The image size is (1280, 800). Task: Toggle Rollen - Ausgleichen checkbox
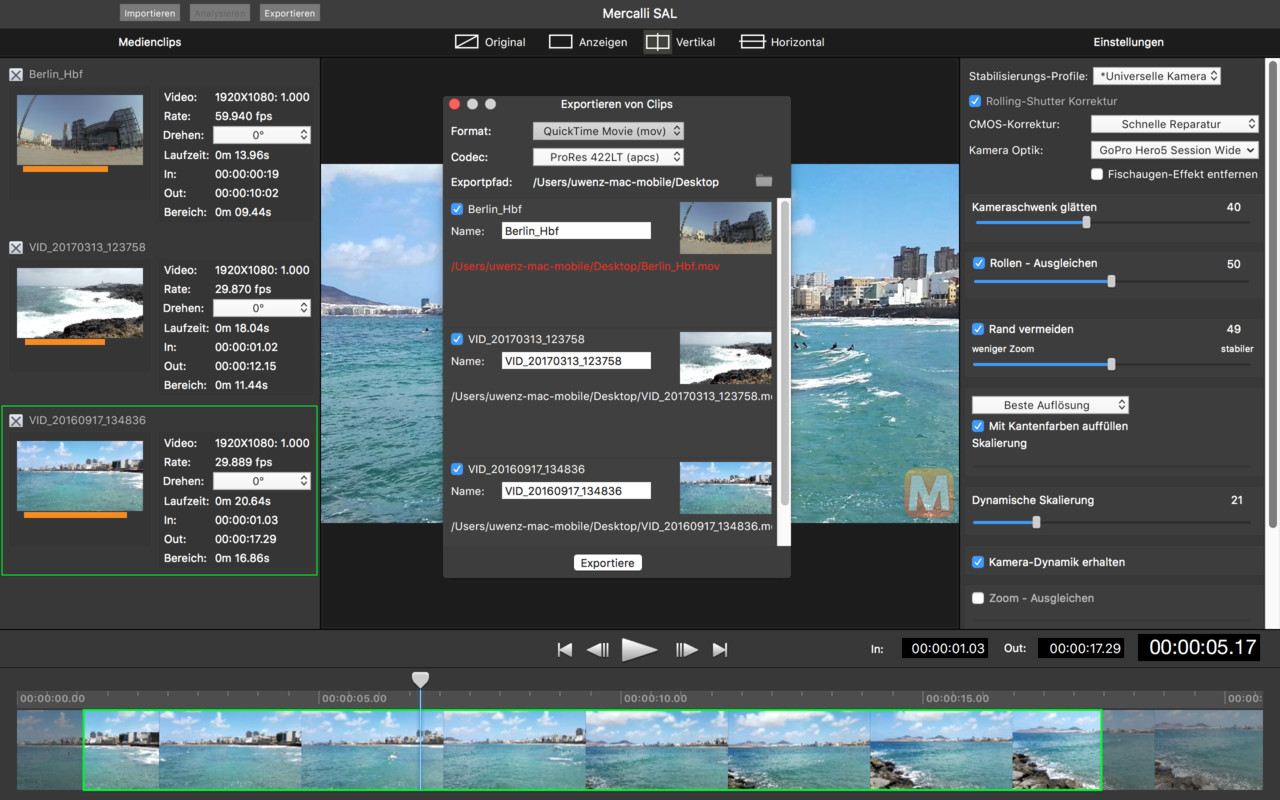point(979,263)
